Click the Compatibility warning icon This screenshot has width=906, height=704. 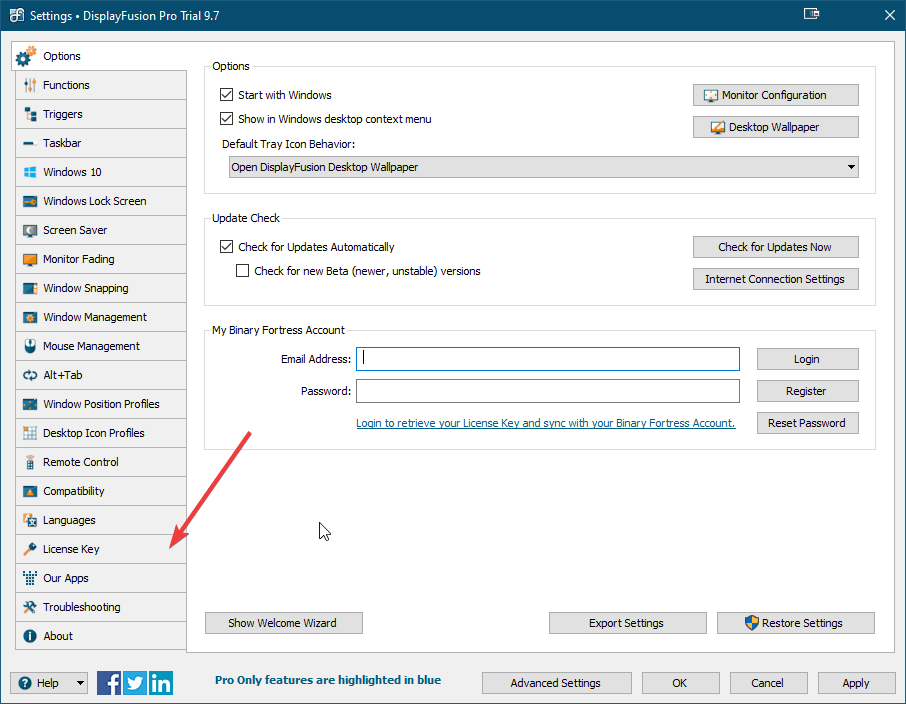pos(30,491)
